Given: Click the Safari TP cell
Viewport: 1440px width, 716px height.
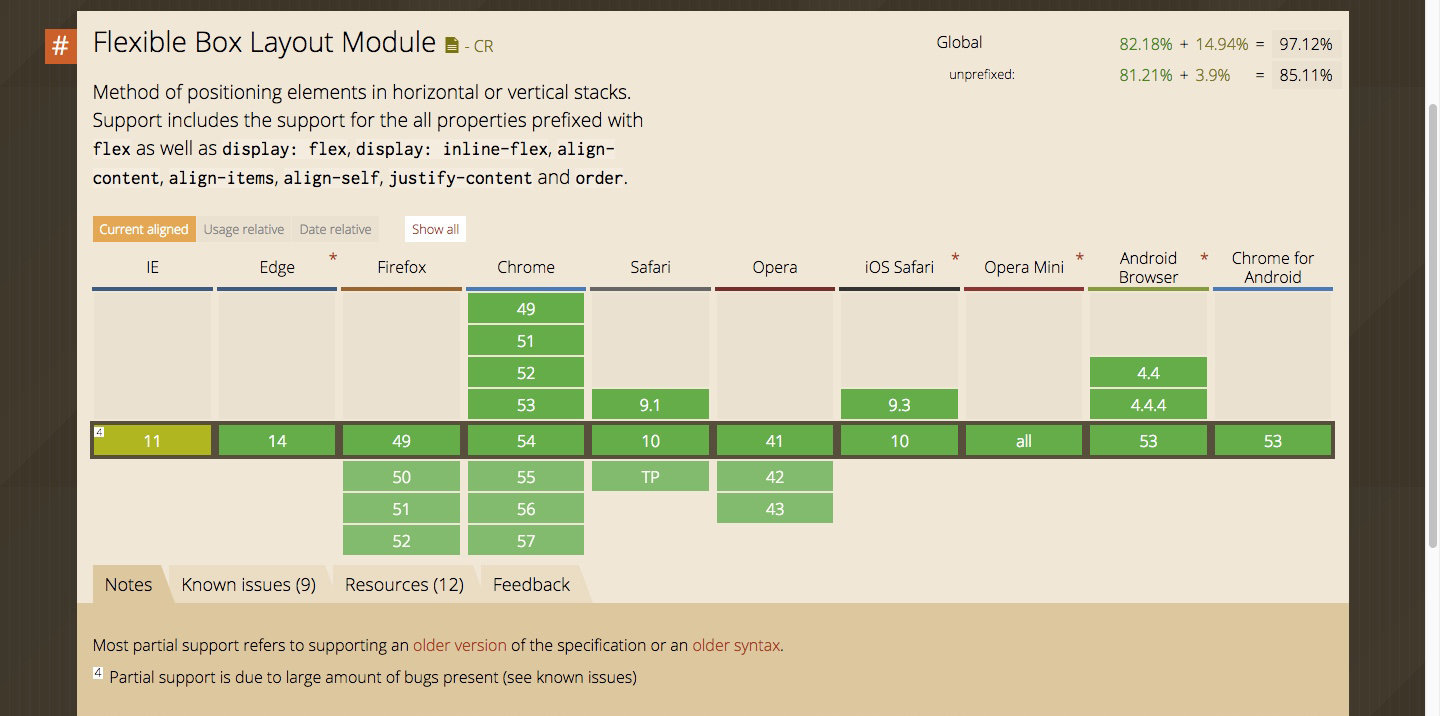Looking at the screenshot, I should (x=650, y=477).
